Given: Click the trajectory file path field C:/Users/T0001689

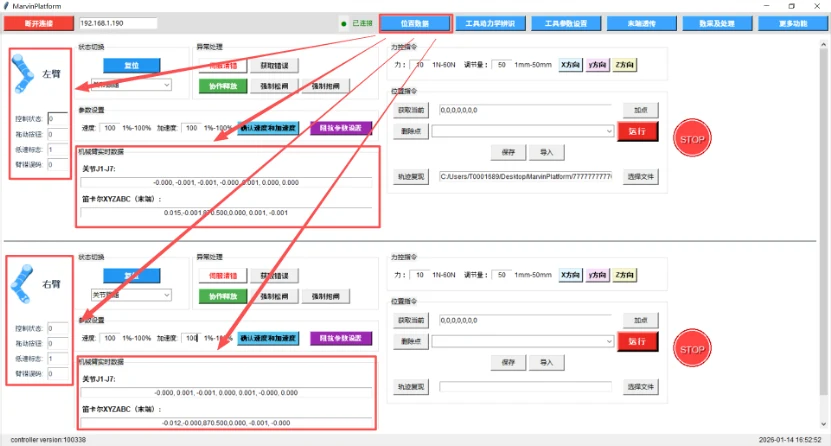Looking at the screenshot, I should pos(525,176).
